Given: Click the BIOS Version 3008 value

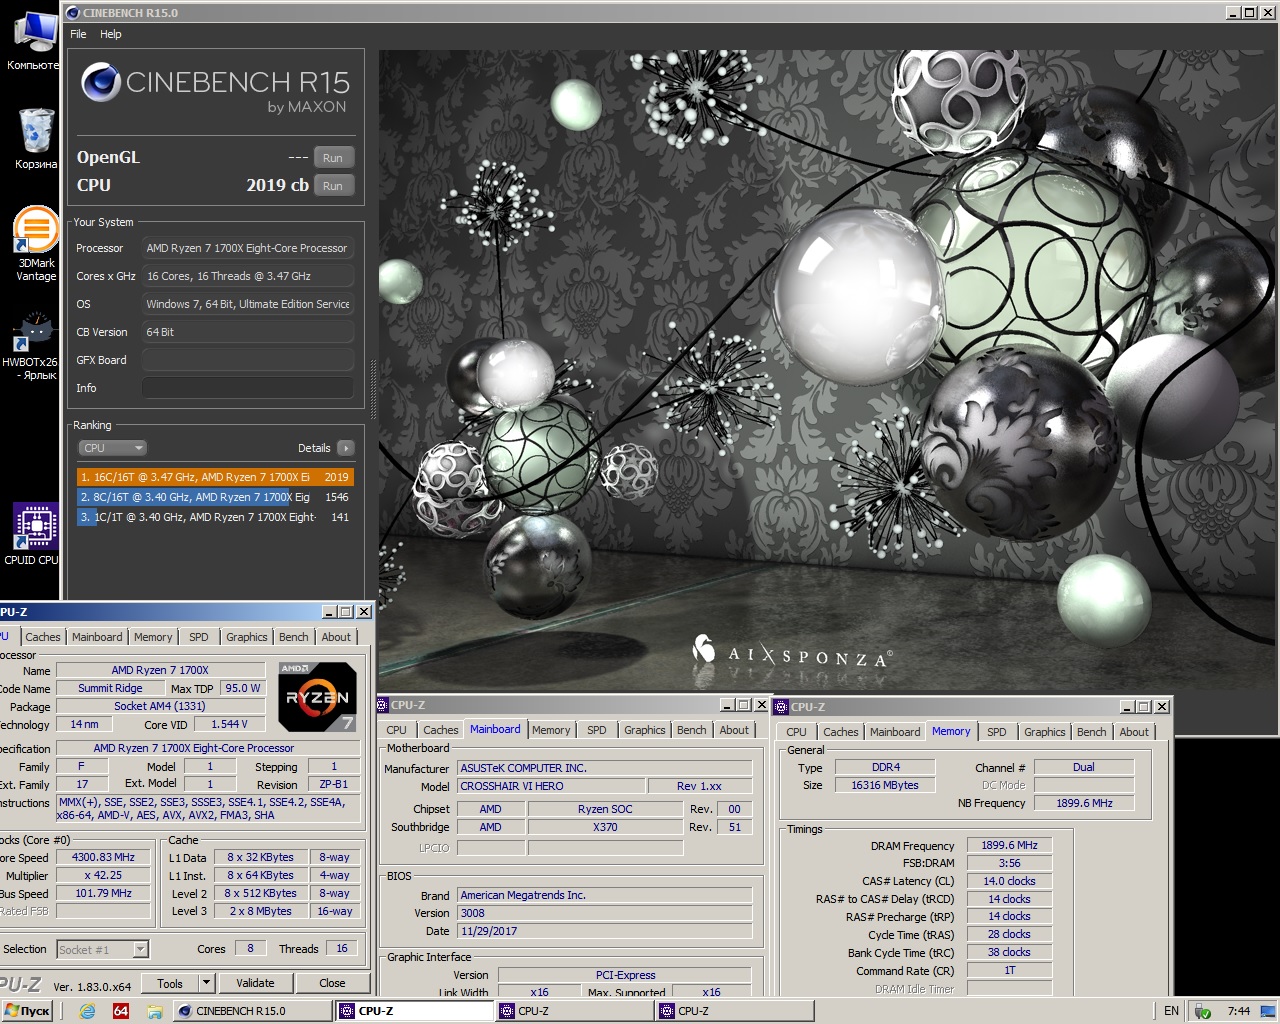Looking at the screenshot, I should coord(604,913).
